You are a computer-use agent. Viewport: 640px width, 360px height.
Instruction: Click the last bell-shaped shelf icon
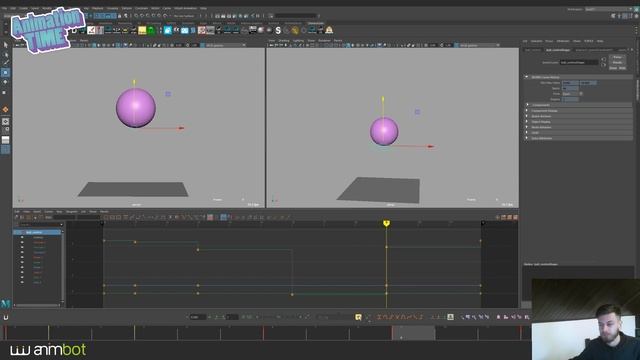(329, 30)
